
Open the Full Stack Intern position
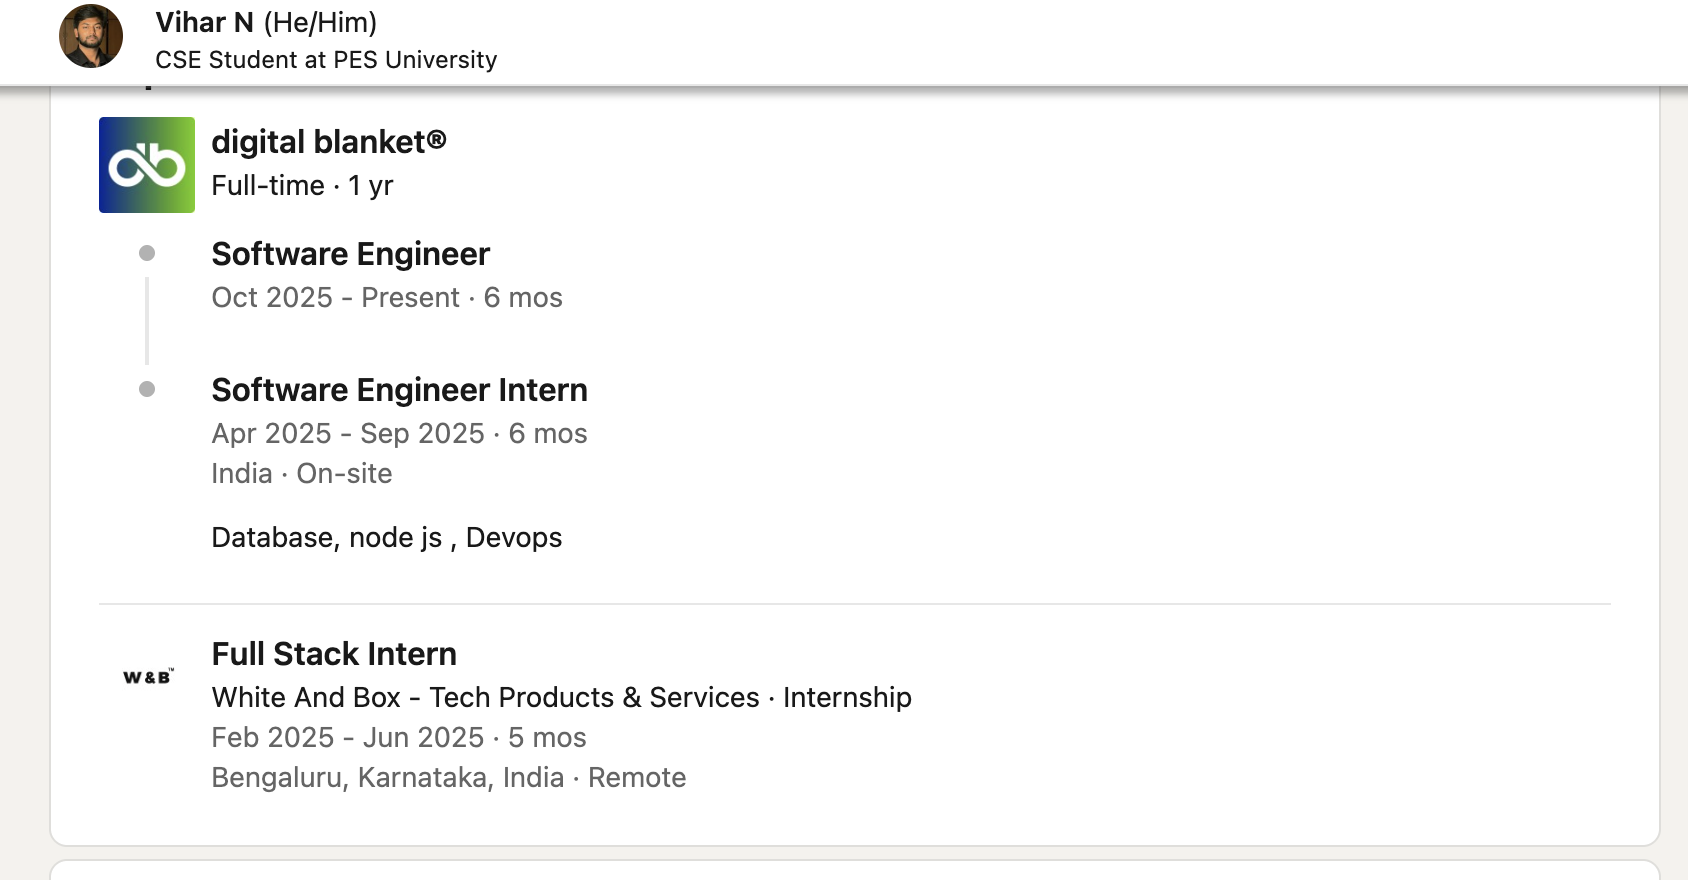tap(334, 653)
